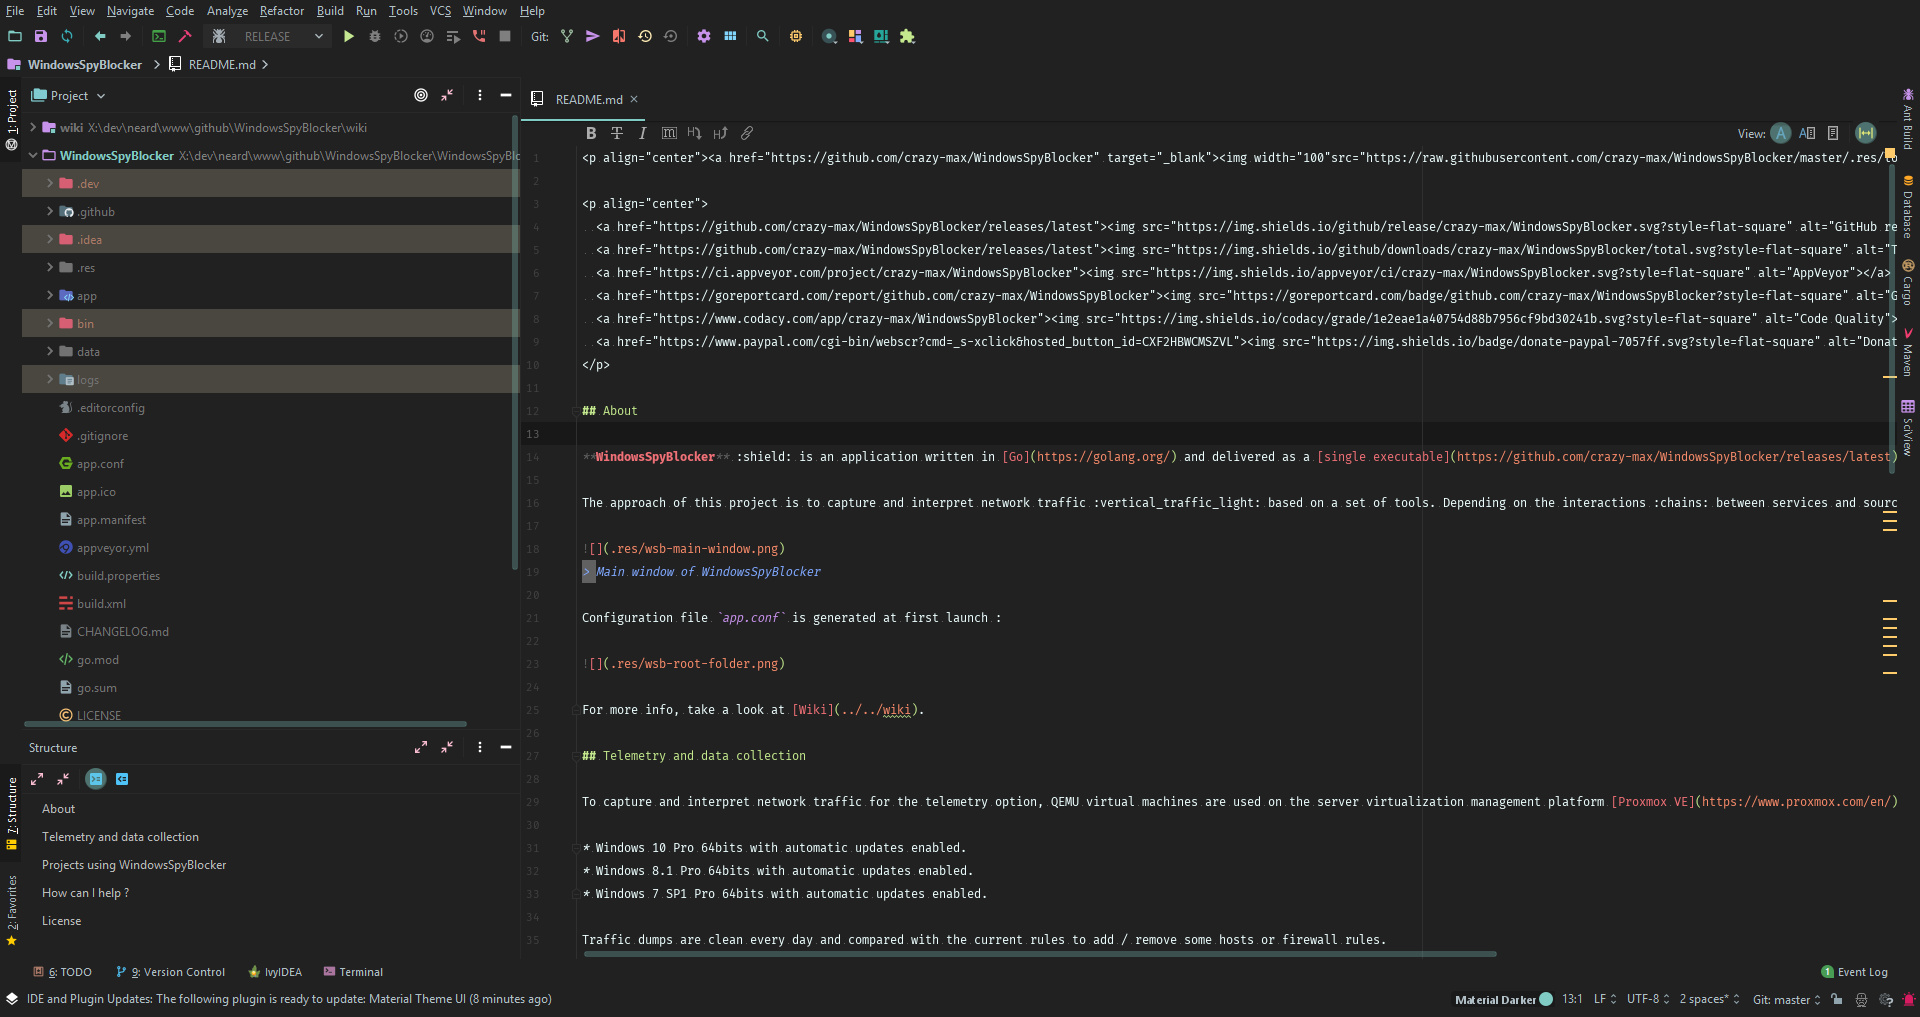Toggle Italic formatting in the Markdown toolbar

(643, 133)
